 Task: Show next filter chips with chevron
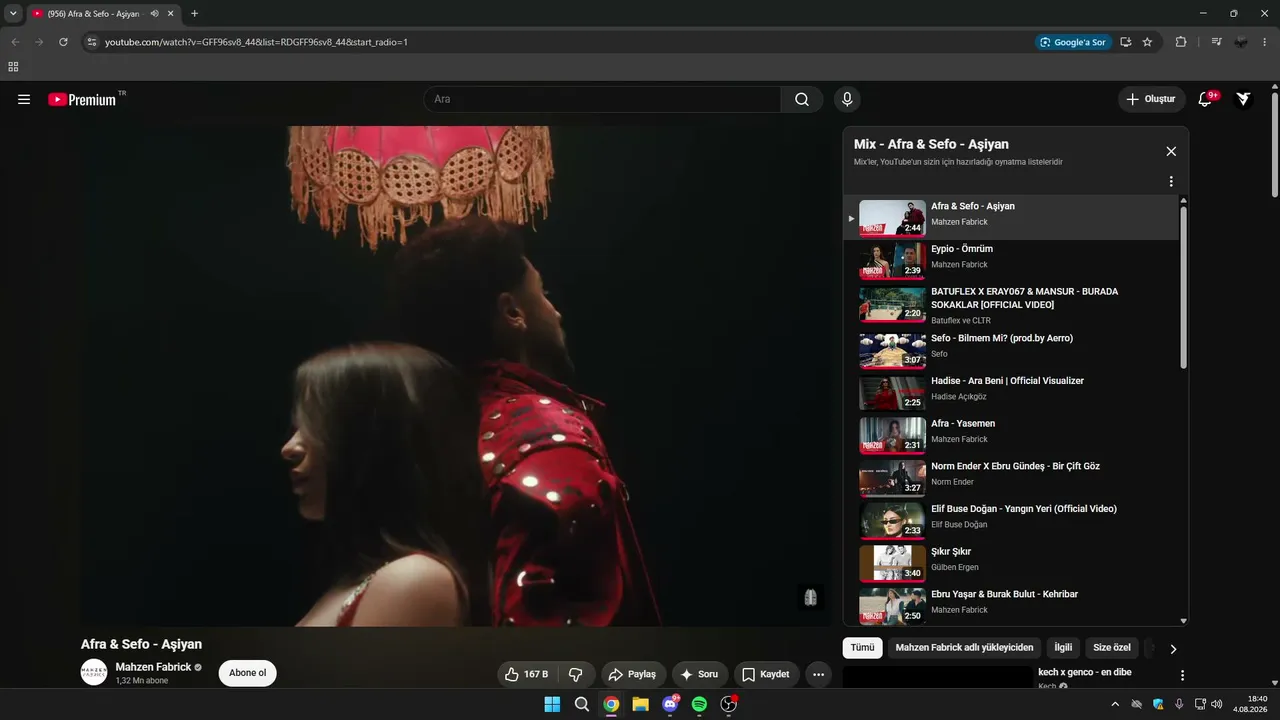(x=1173, y=648)
